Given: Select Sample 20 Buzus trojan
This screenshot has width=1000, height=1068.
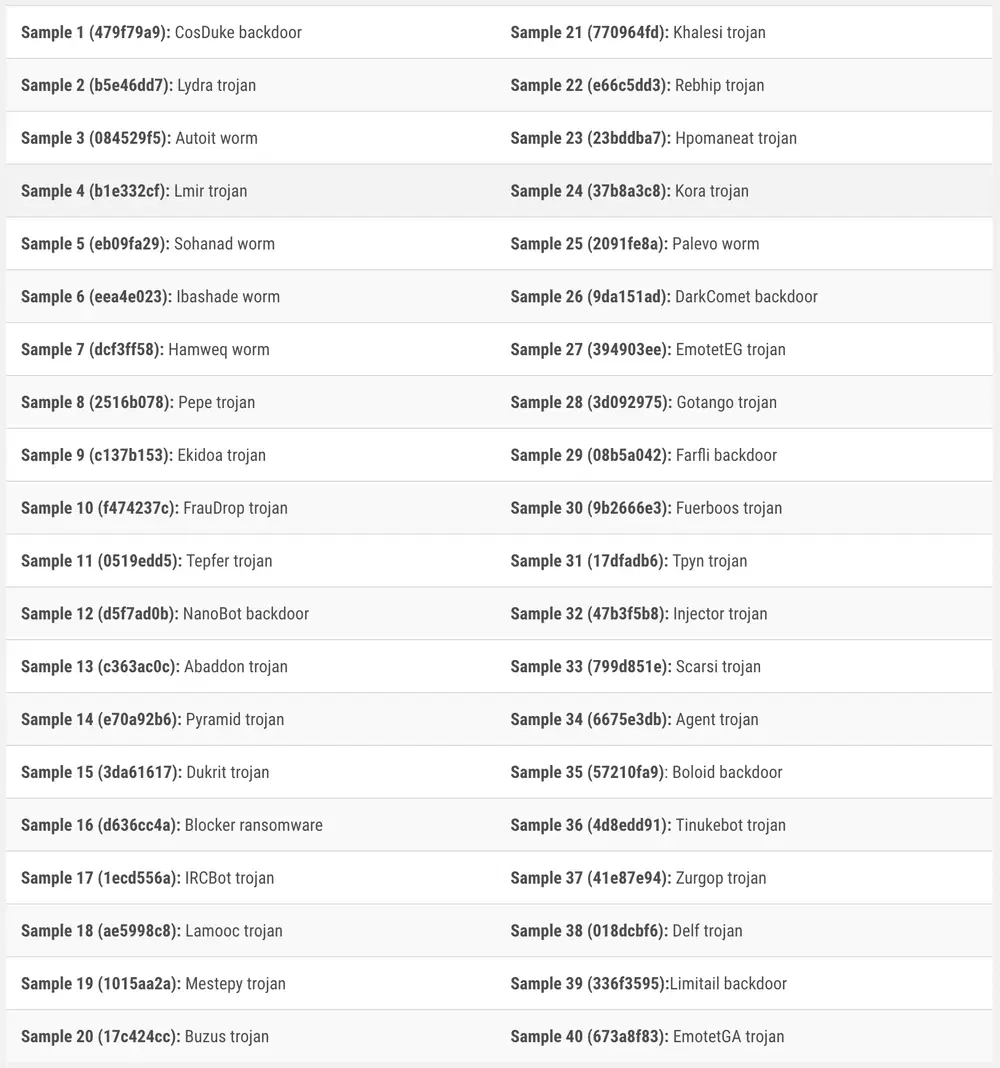Looking at the screenshot, I should pos(145,1037).
